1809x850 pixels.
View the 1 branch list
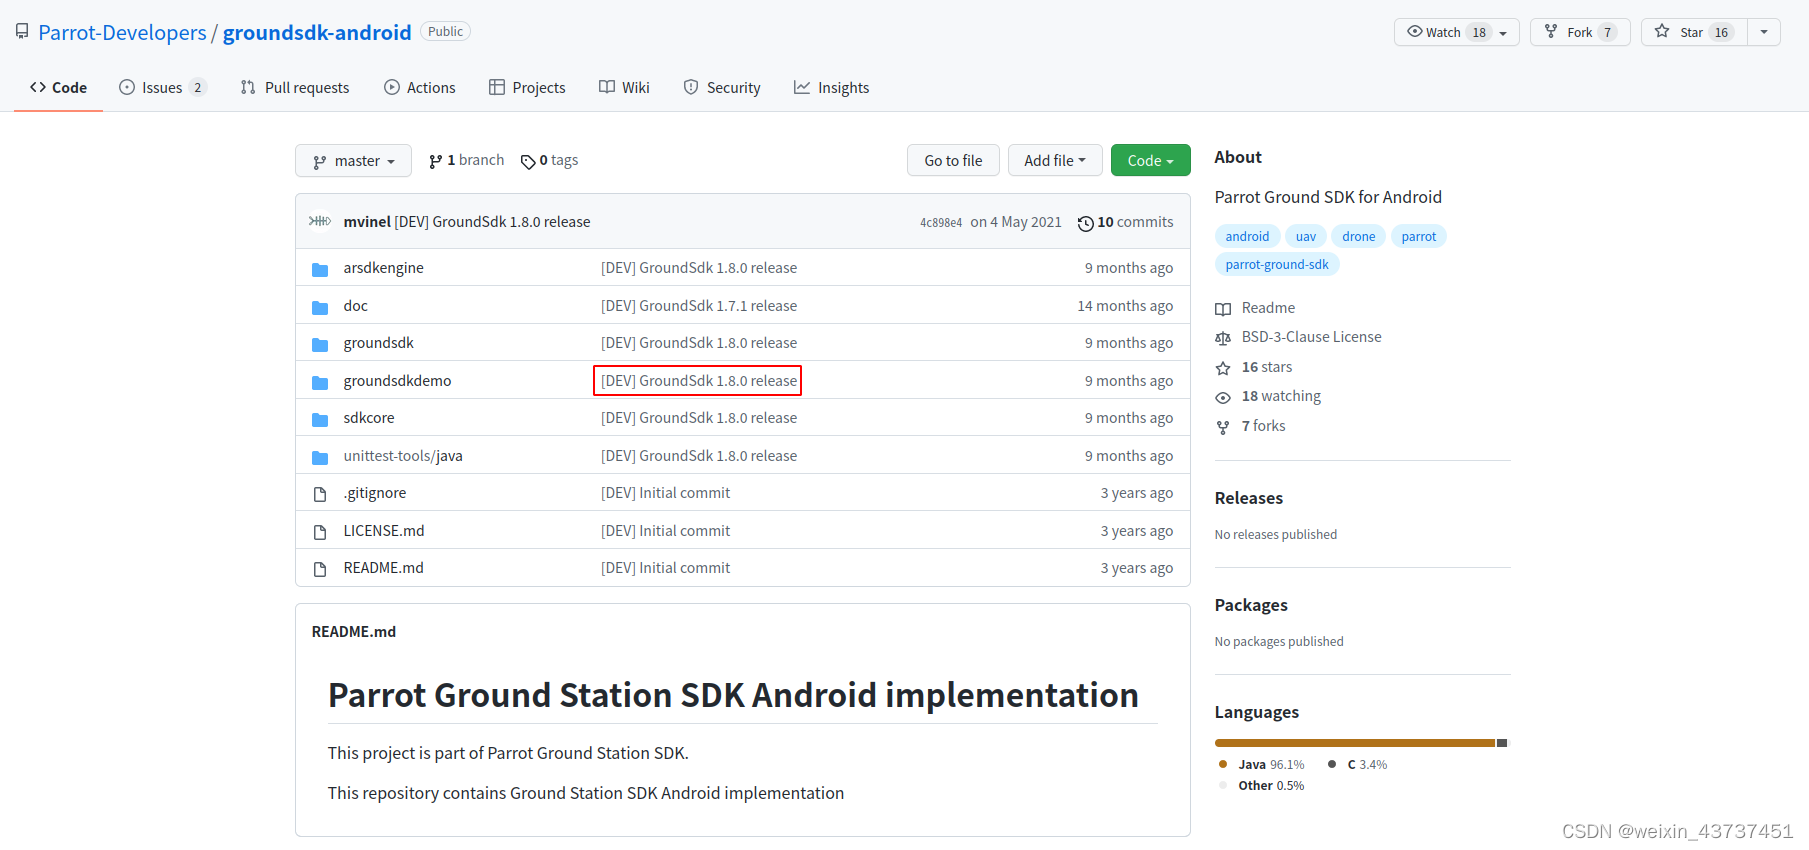[467, 160]
